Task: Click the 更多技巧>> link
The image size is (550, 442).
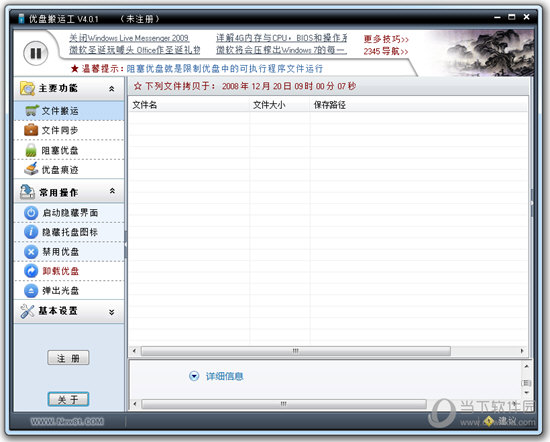Action: click(386, 39)
